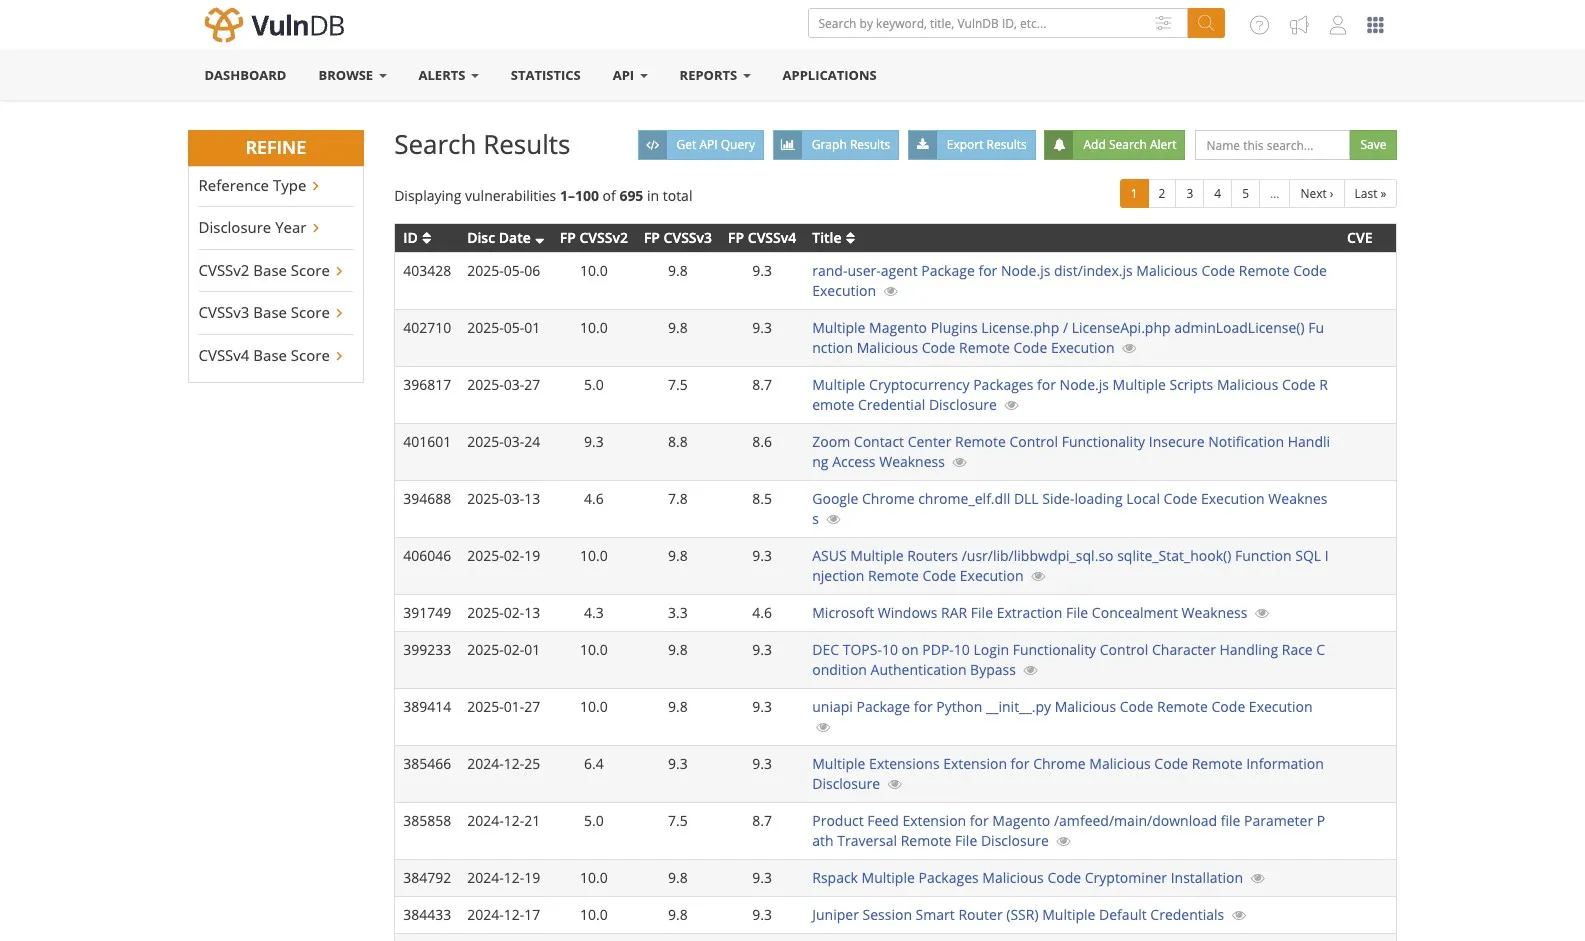1585x941 pixels.
Task: Open the Alerts dropdown menu
Action: (448, 75)
